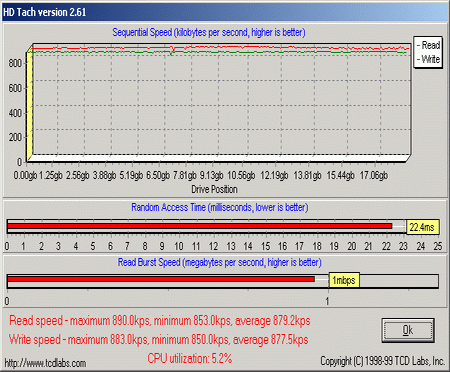Viewport: 450px width, 372px height.
Task: Click the 25 tick on access time scale
Action: [x=438, y=246]
